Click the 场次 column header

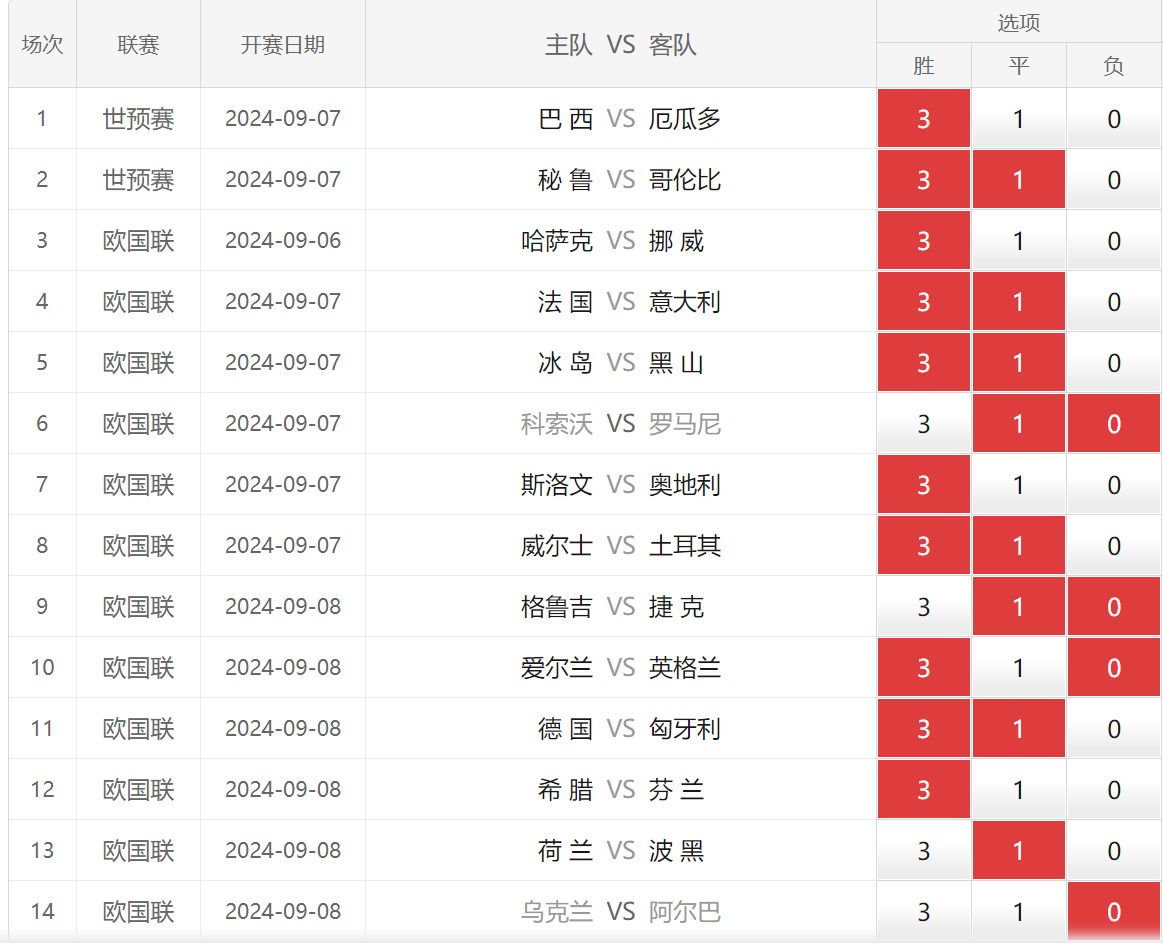tap(42, 44)
